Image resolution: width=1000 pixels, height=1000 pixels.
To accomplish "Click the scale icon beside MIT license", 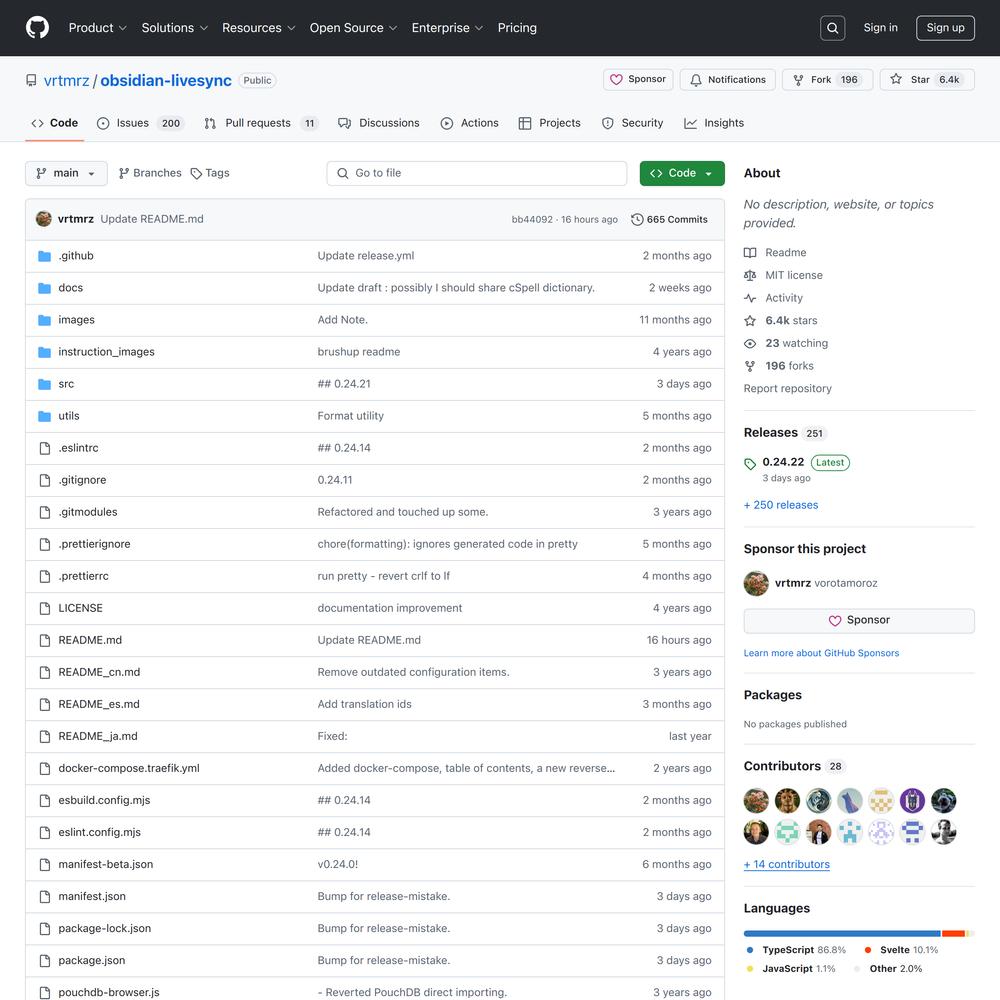I will click(750, 276).
